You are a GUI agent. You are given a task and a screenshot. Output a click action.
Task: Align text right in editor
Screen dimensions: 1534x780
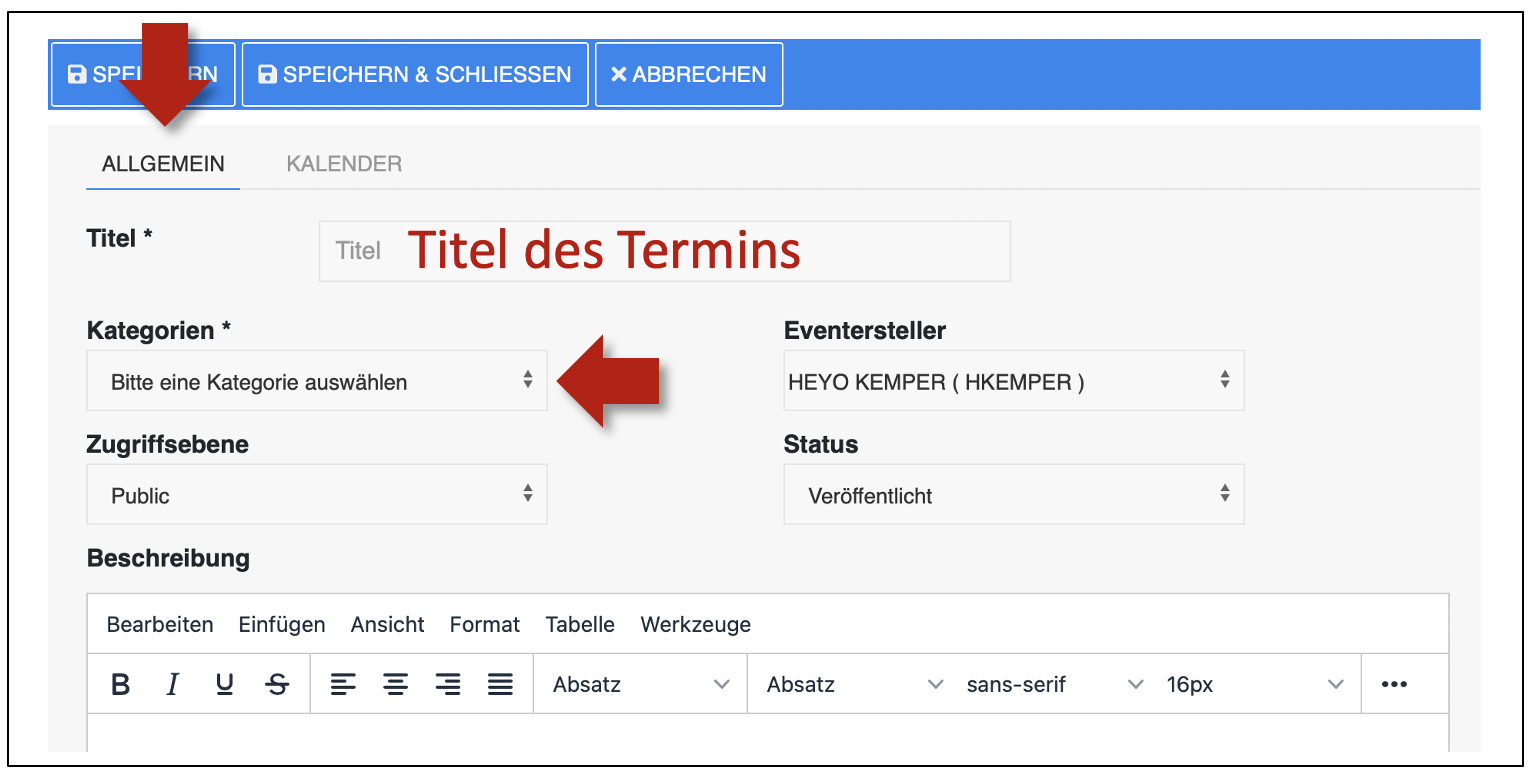448,685
